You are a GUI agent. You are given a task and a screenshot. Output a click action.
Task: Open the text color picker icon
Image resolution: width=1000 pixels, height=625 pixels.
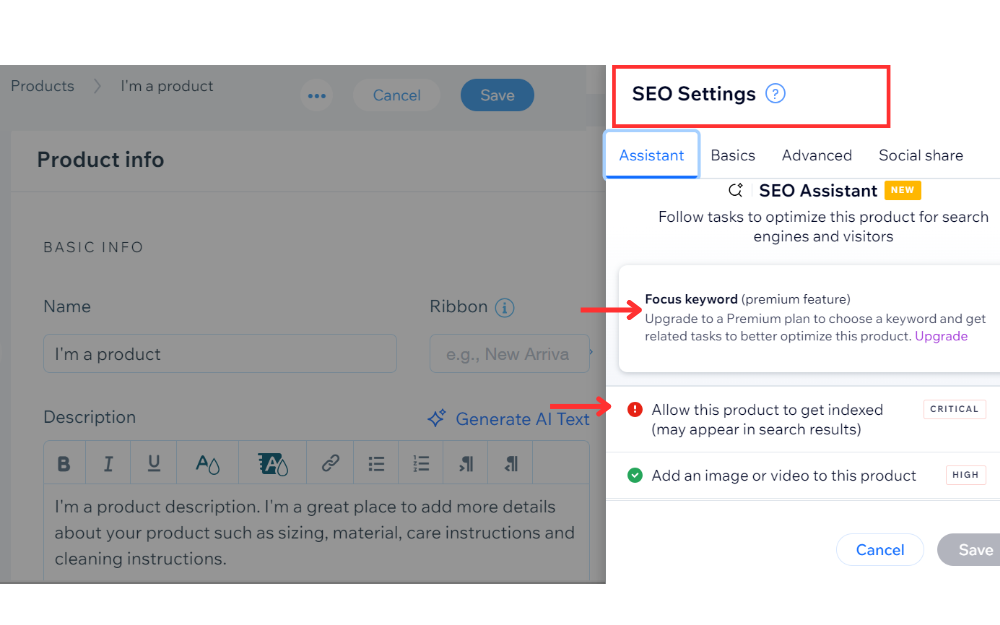(207, 463)
